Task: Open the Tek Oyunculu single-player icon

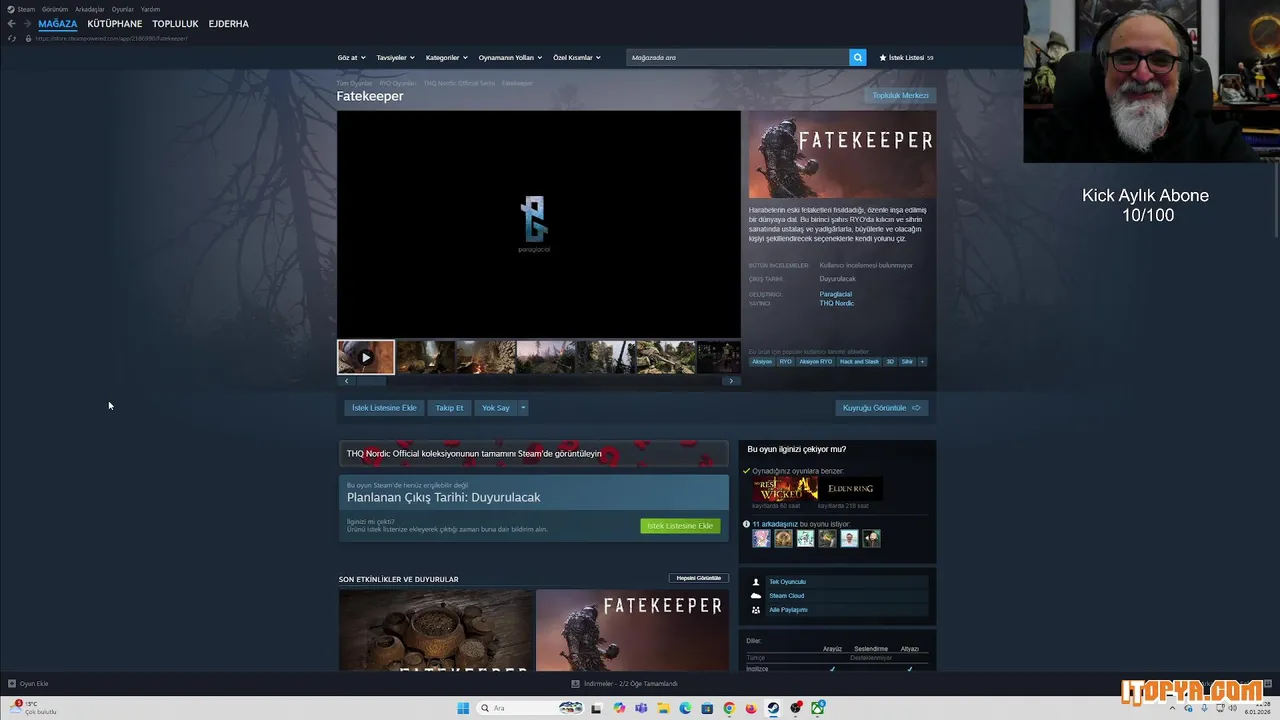Action: click(756, 582)
